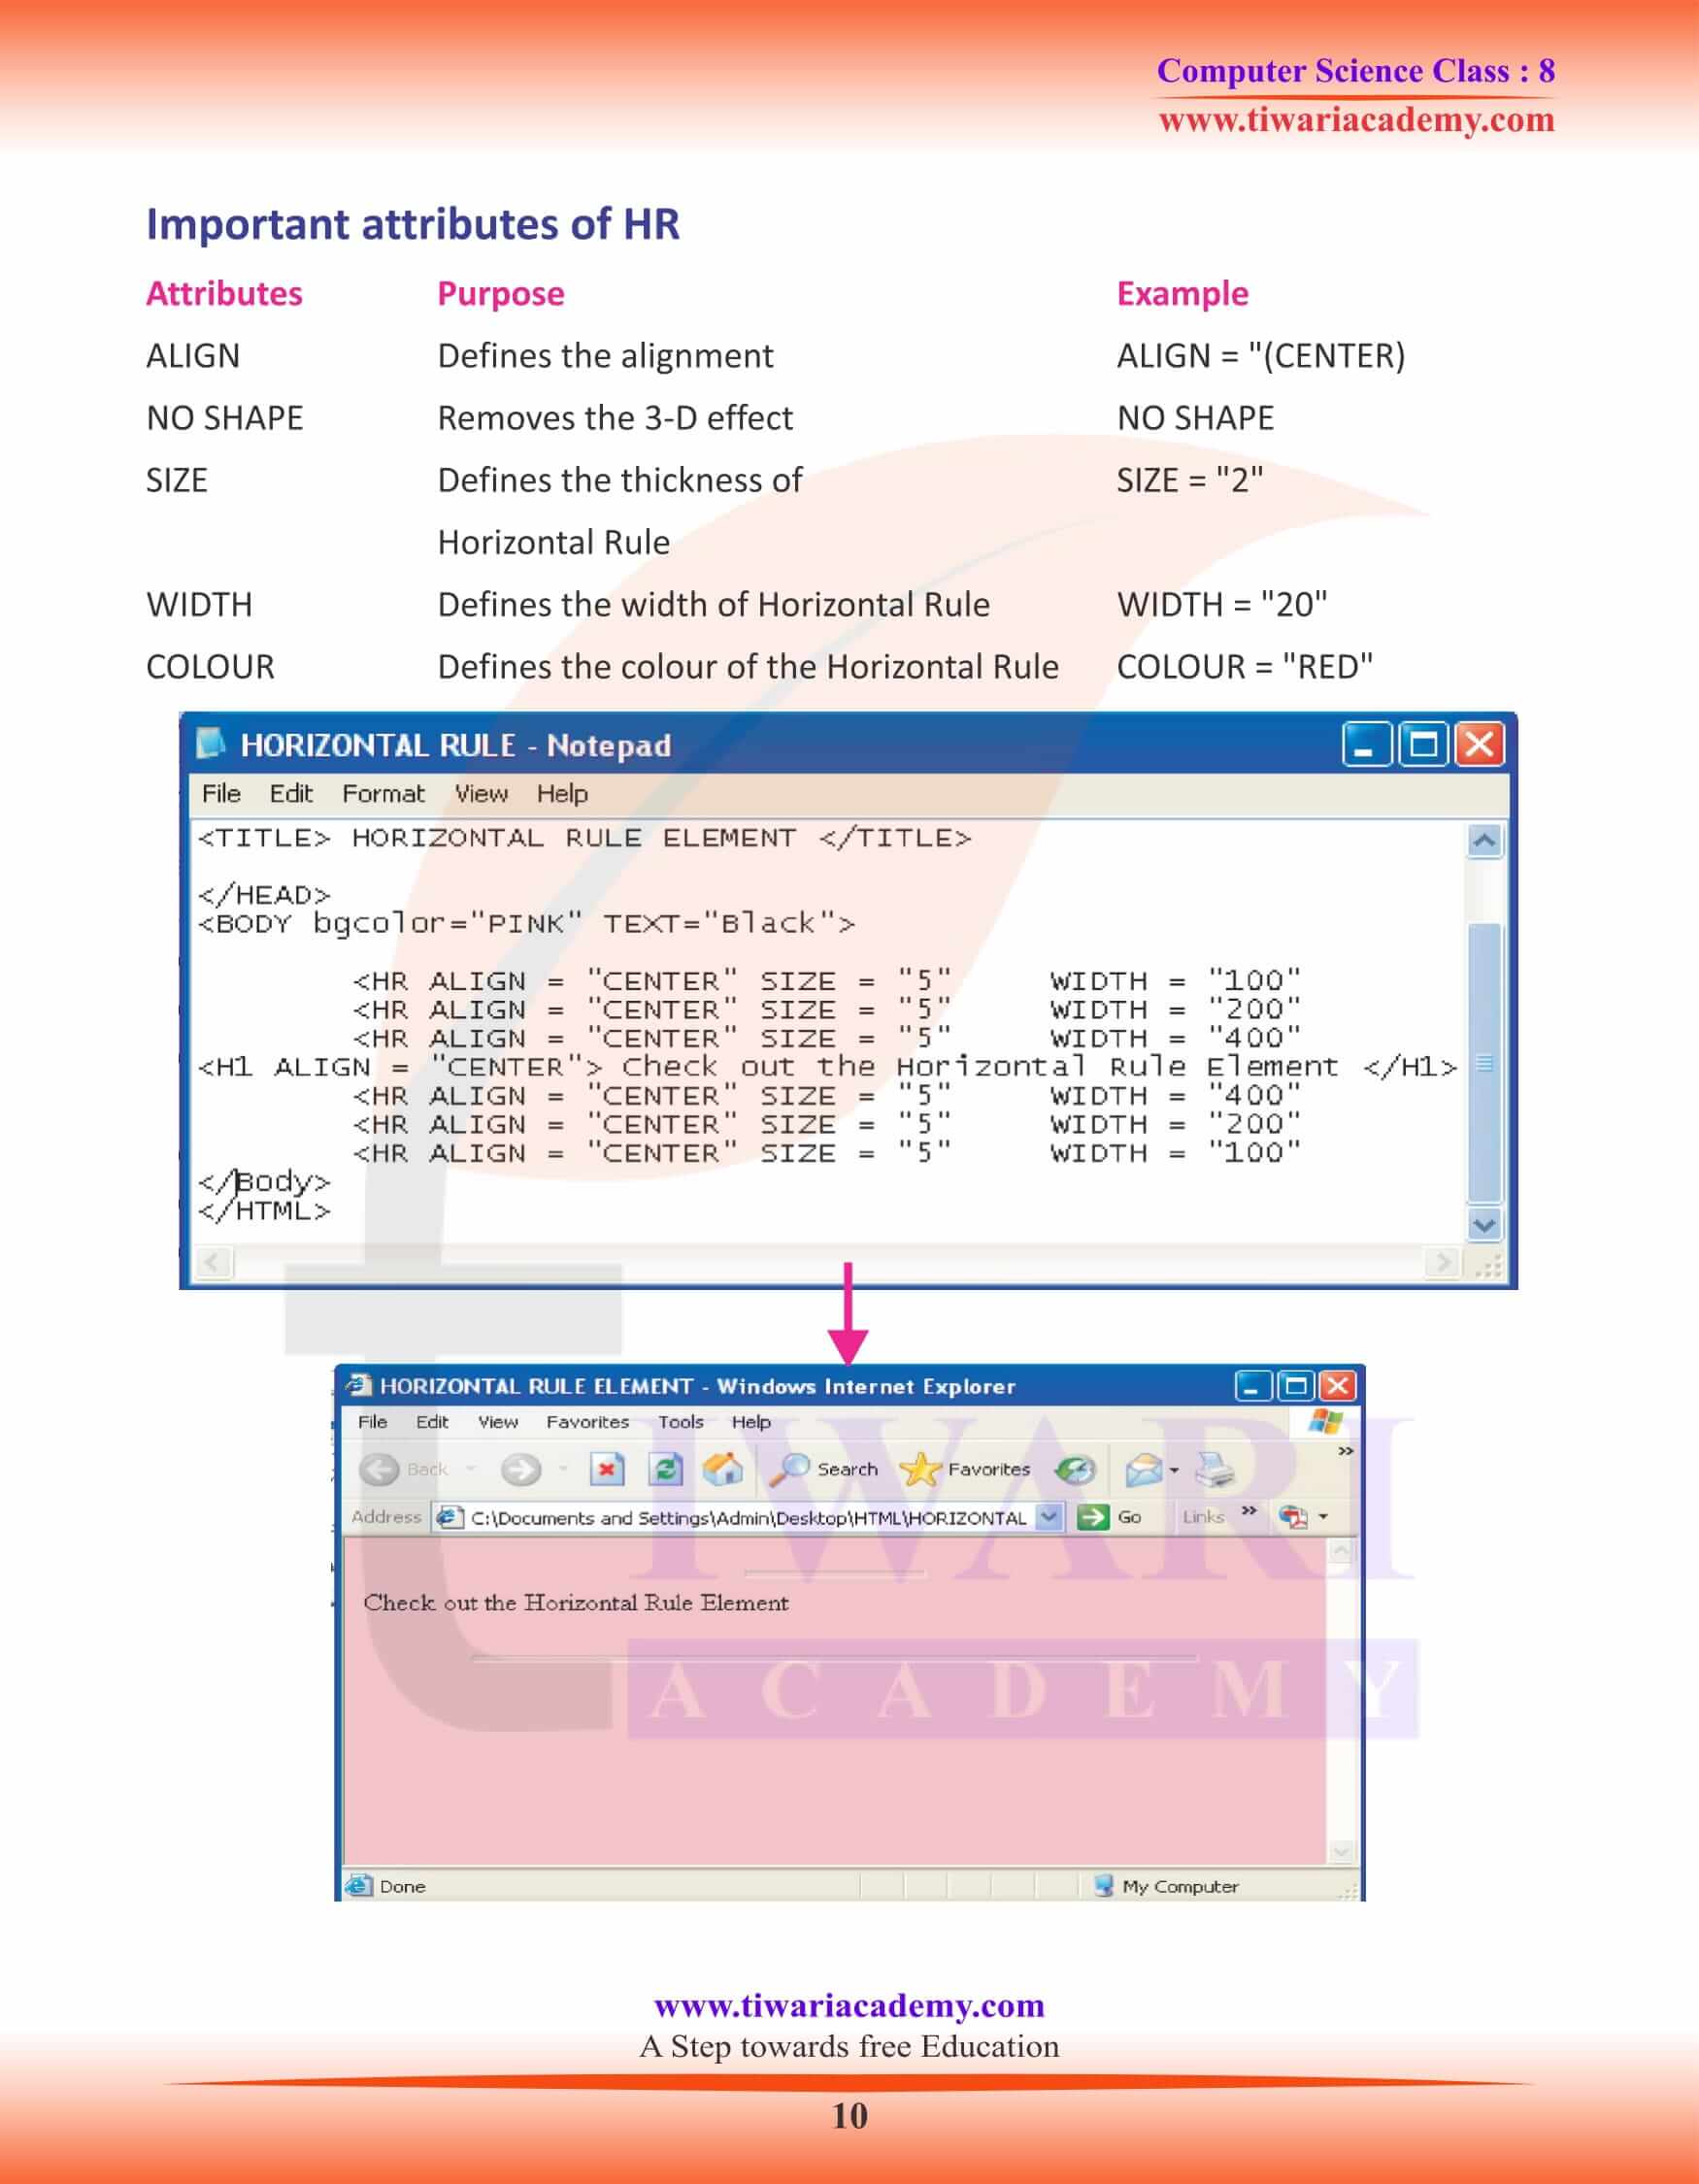Expand the Links toolbar chevron
The image size is (1699, 2184).
[1248, 1511]
